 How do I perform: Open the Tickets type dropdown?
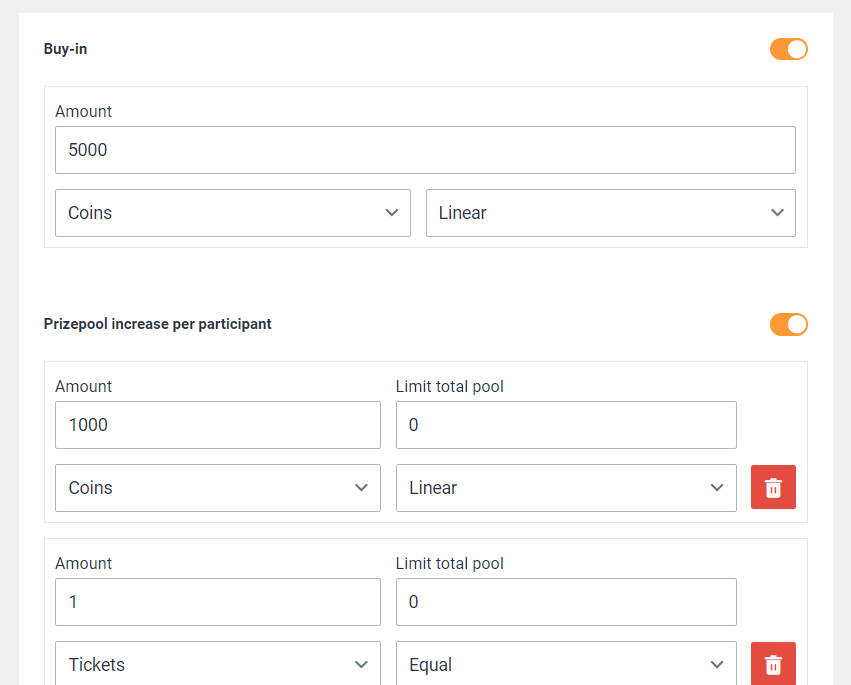tap(217, 665)
